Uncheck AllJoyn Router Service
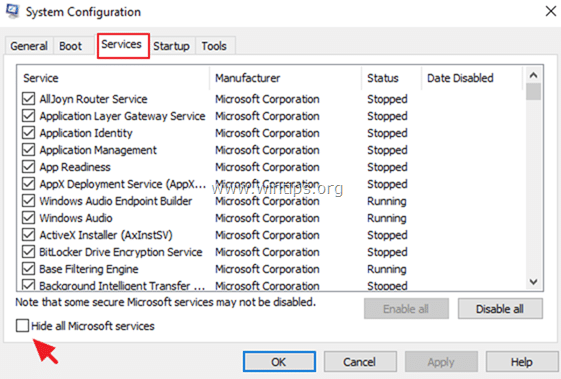 [x=28, y=98]
